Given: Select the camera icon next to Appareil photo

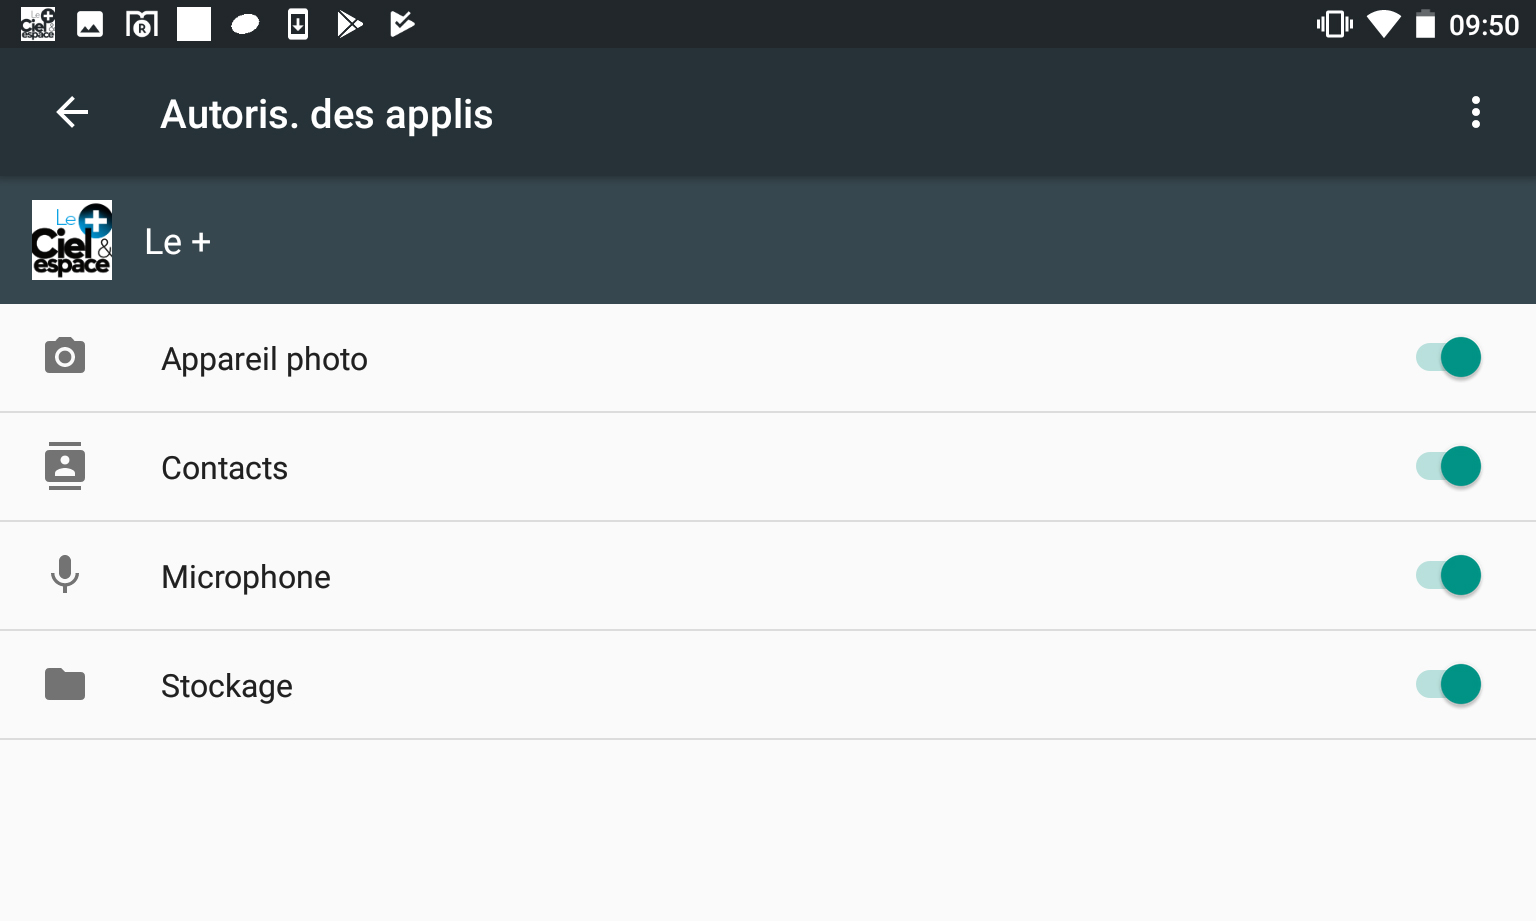Looking at the screenshot, I should click(64, 357).
